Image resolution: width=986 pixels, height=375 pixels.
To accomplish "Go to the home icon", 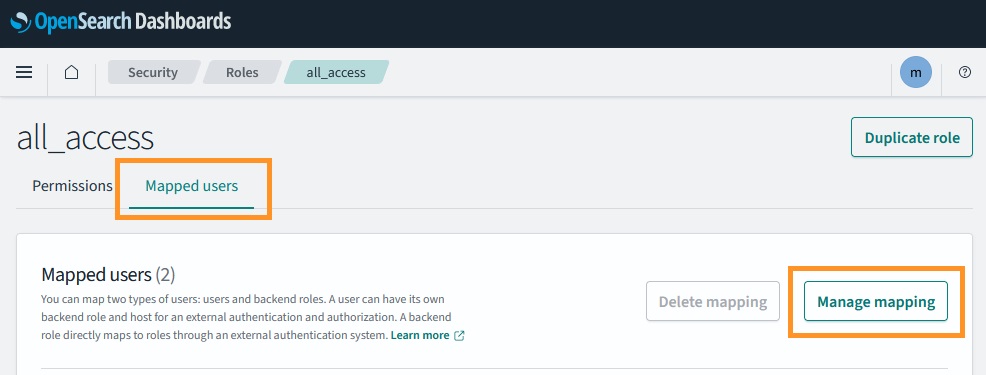I will pos(72,72).
